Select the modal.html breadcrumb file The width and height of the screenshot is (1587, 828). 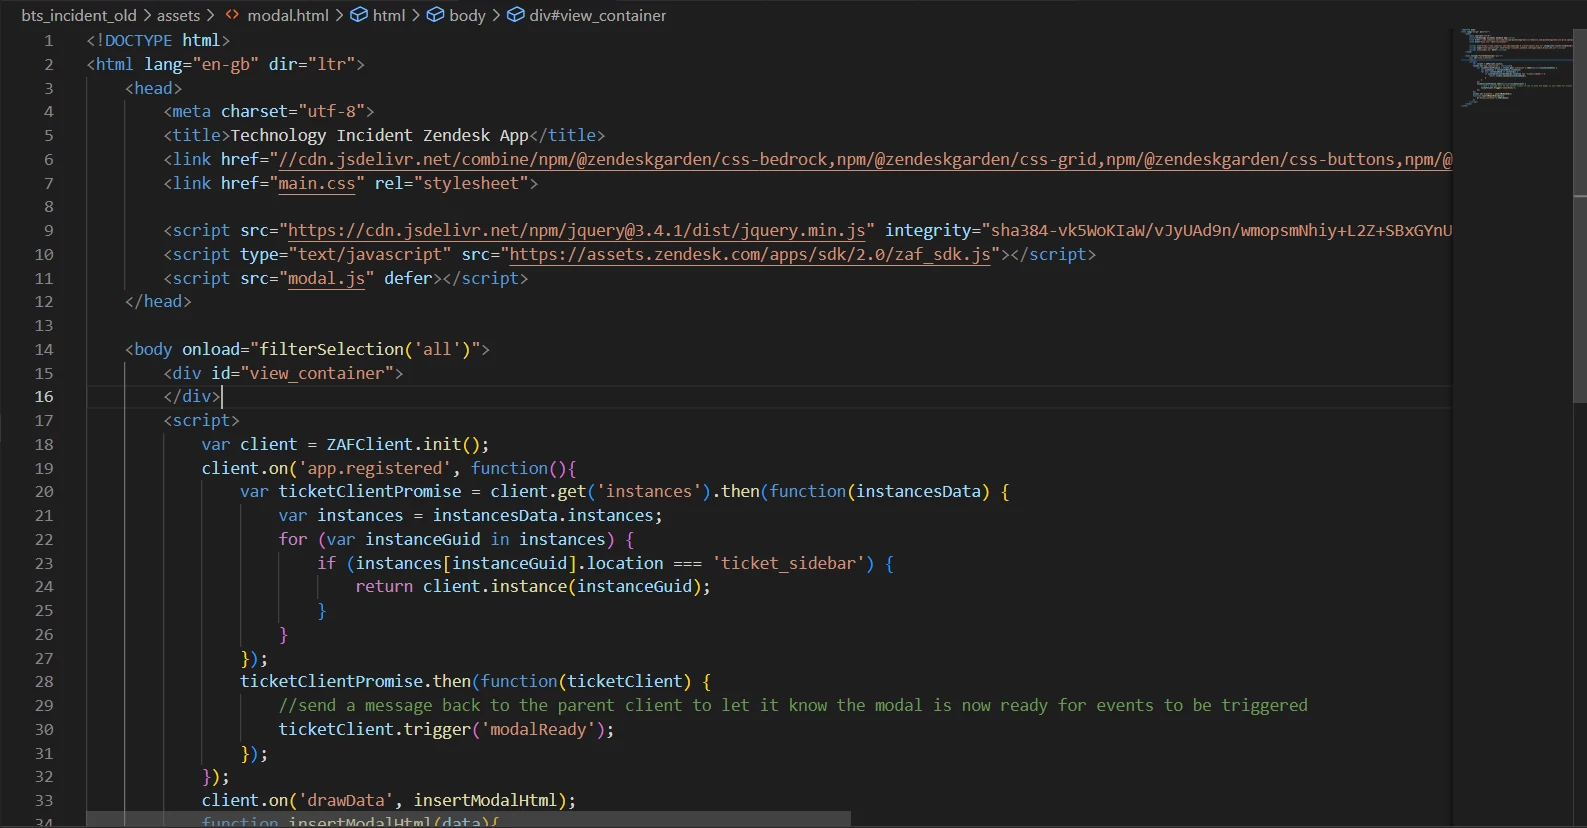coord(288,15)
